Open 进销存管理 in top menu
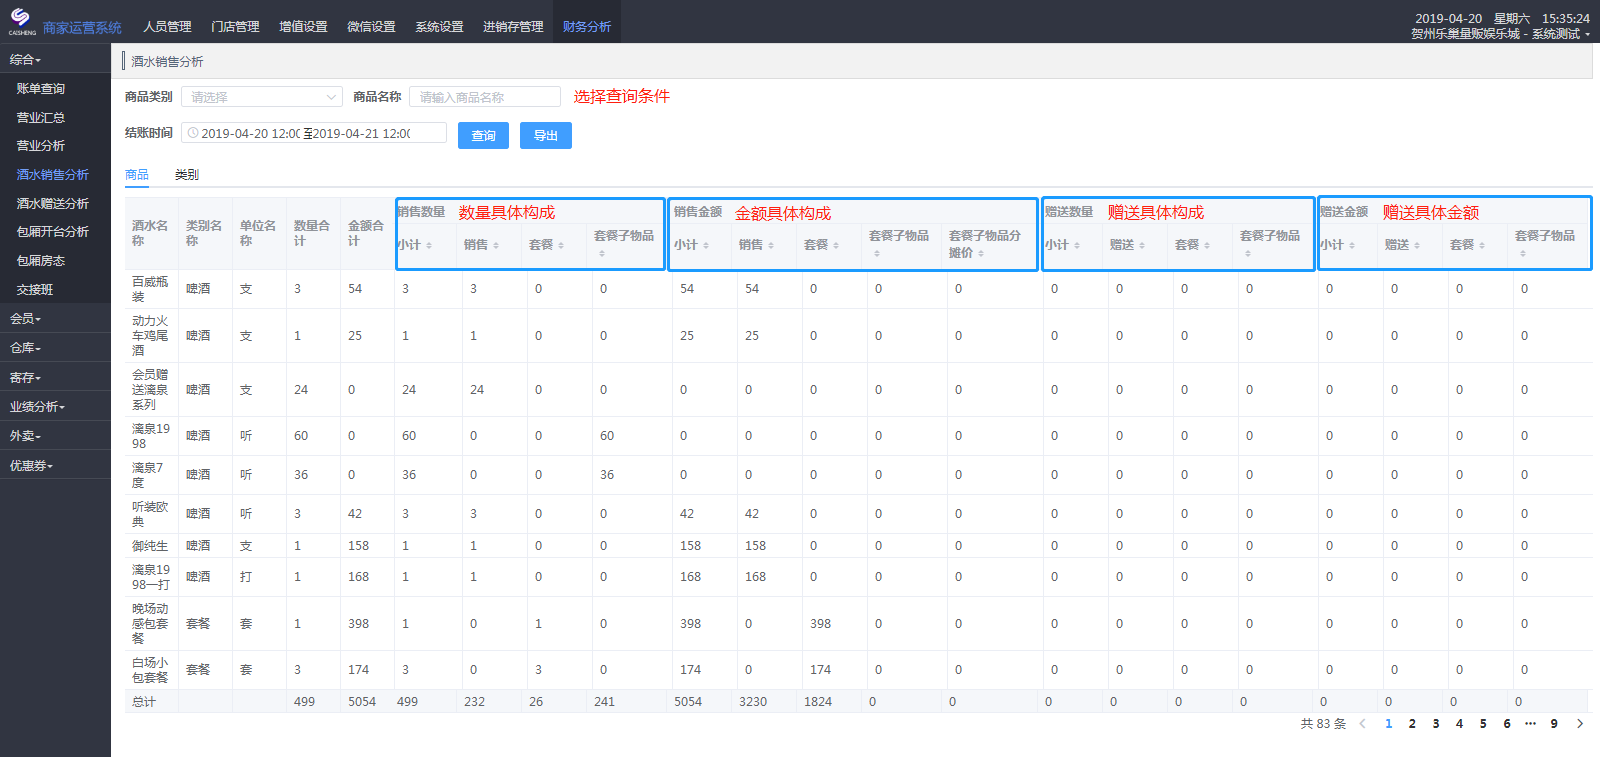This screenshot has height=757, width=1600. (513, 27)
